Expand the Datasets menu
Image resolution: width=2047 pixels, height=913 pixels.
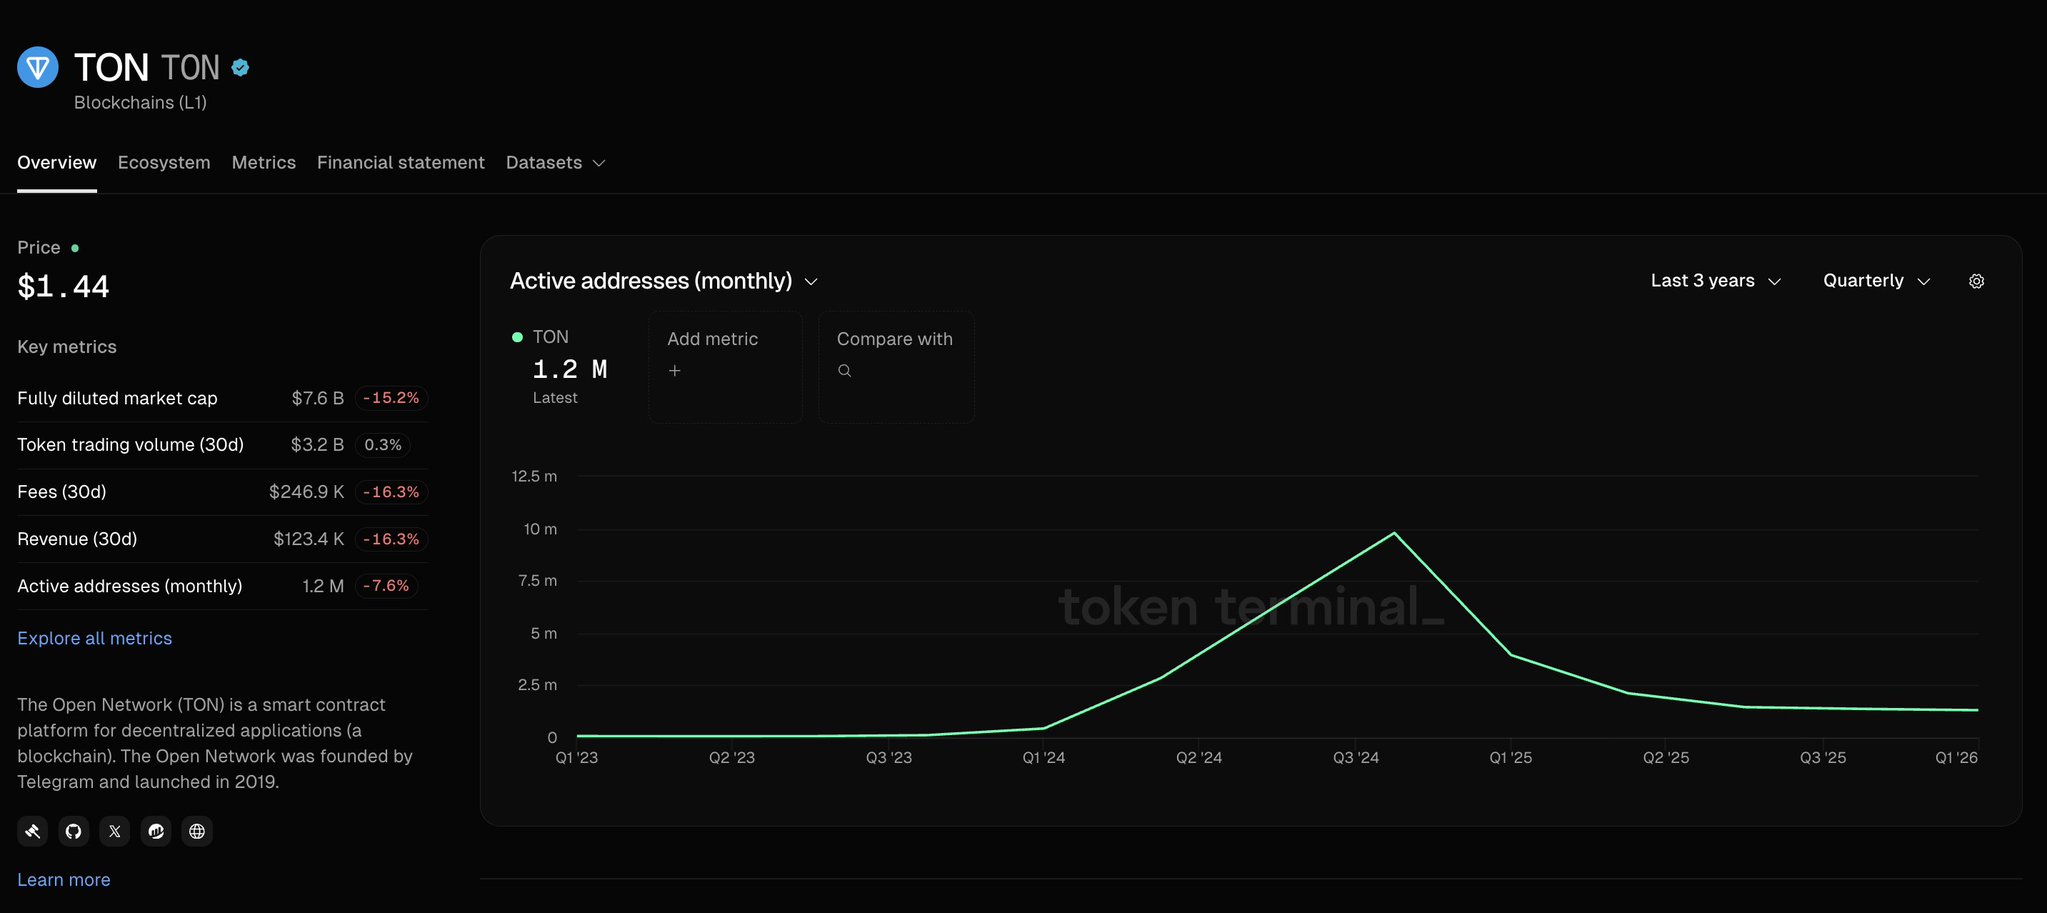point(555,163)
